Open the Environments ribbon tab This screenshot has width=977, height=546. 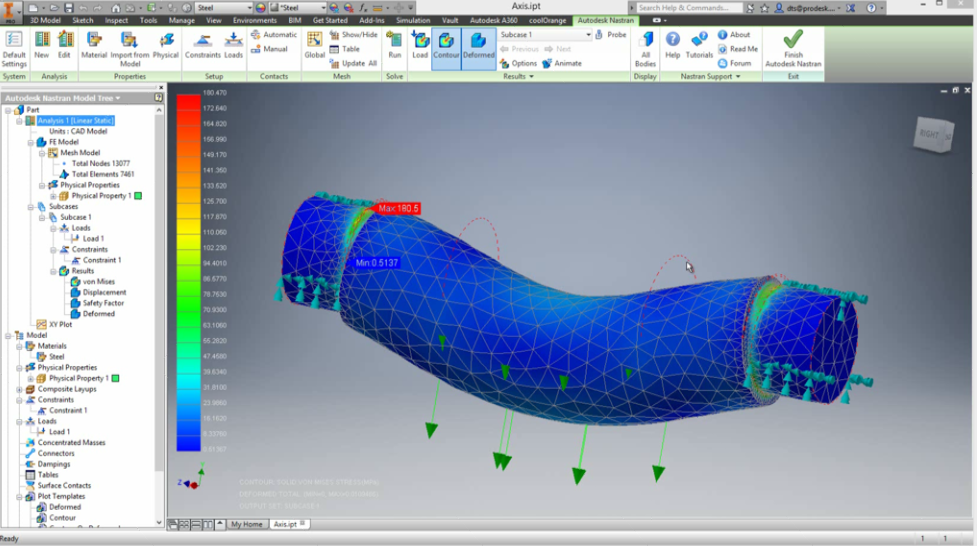(254, 21)
